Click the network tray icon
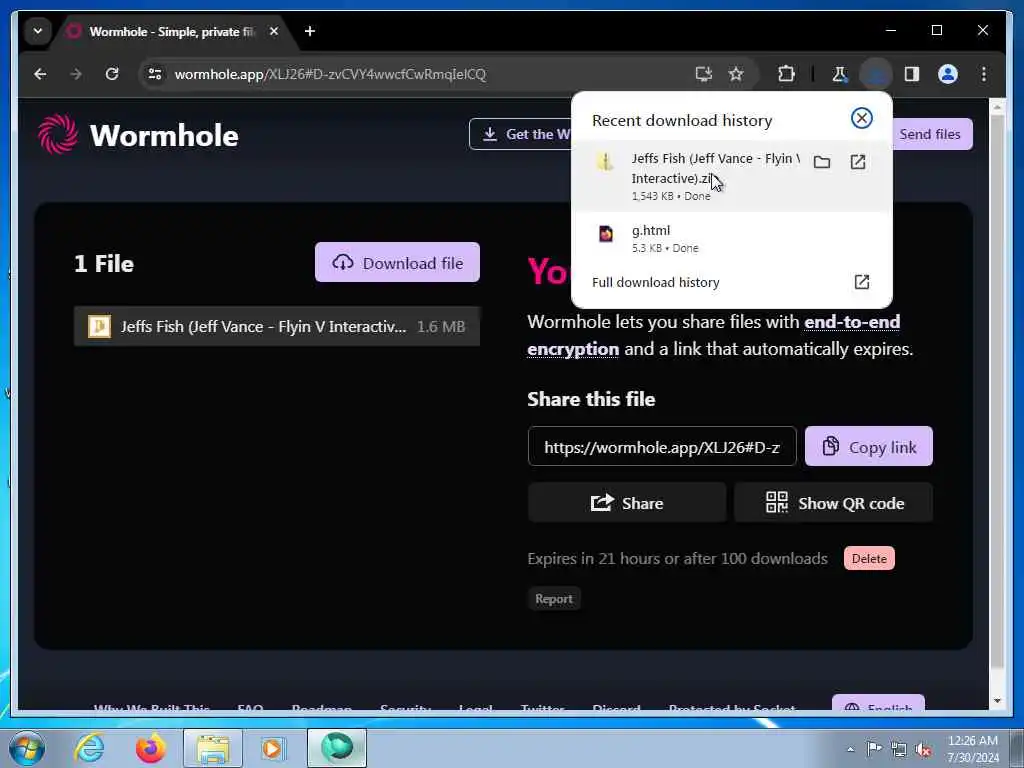This screenshot has width=1024, height=768. tap(899, 750)
